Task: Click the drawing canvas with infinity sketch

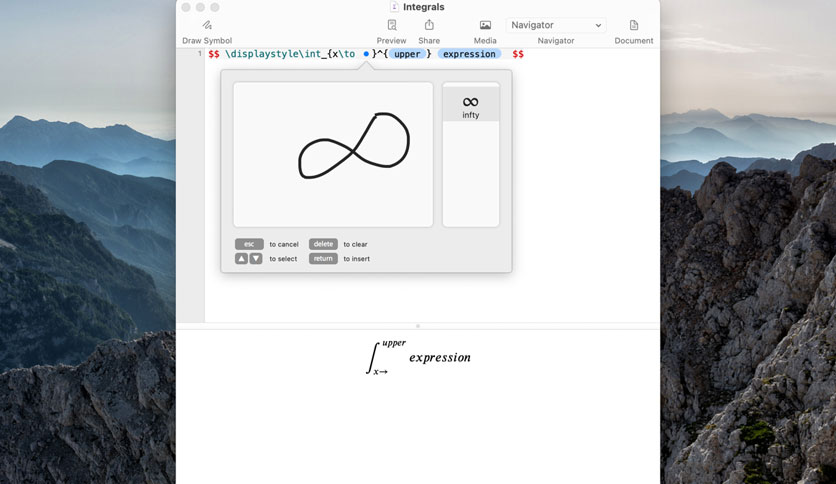Action: (x=333, y=155)
